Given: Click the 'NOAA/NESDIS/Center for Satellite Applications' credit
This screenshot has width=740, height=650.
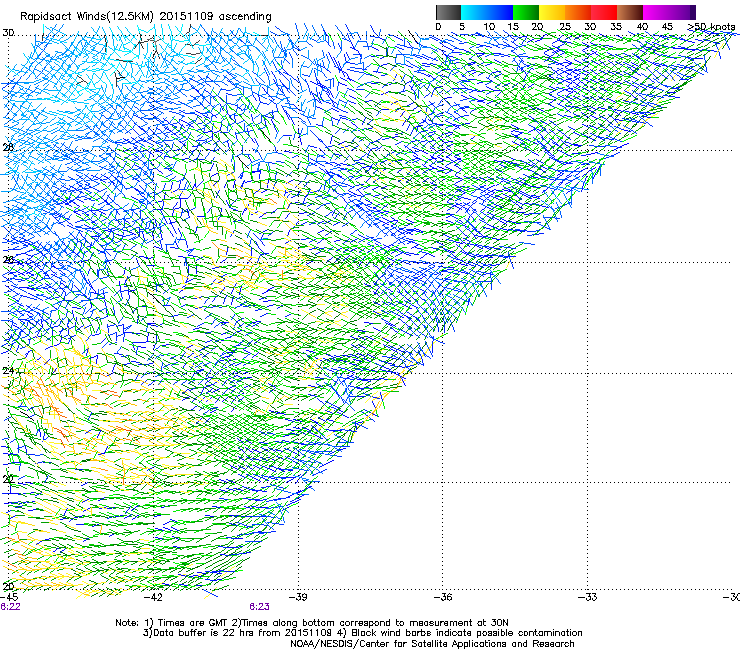Looking at the screenshot, I should click(399, 643).
